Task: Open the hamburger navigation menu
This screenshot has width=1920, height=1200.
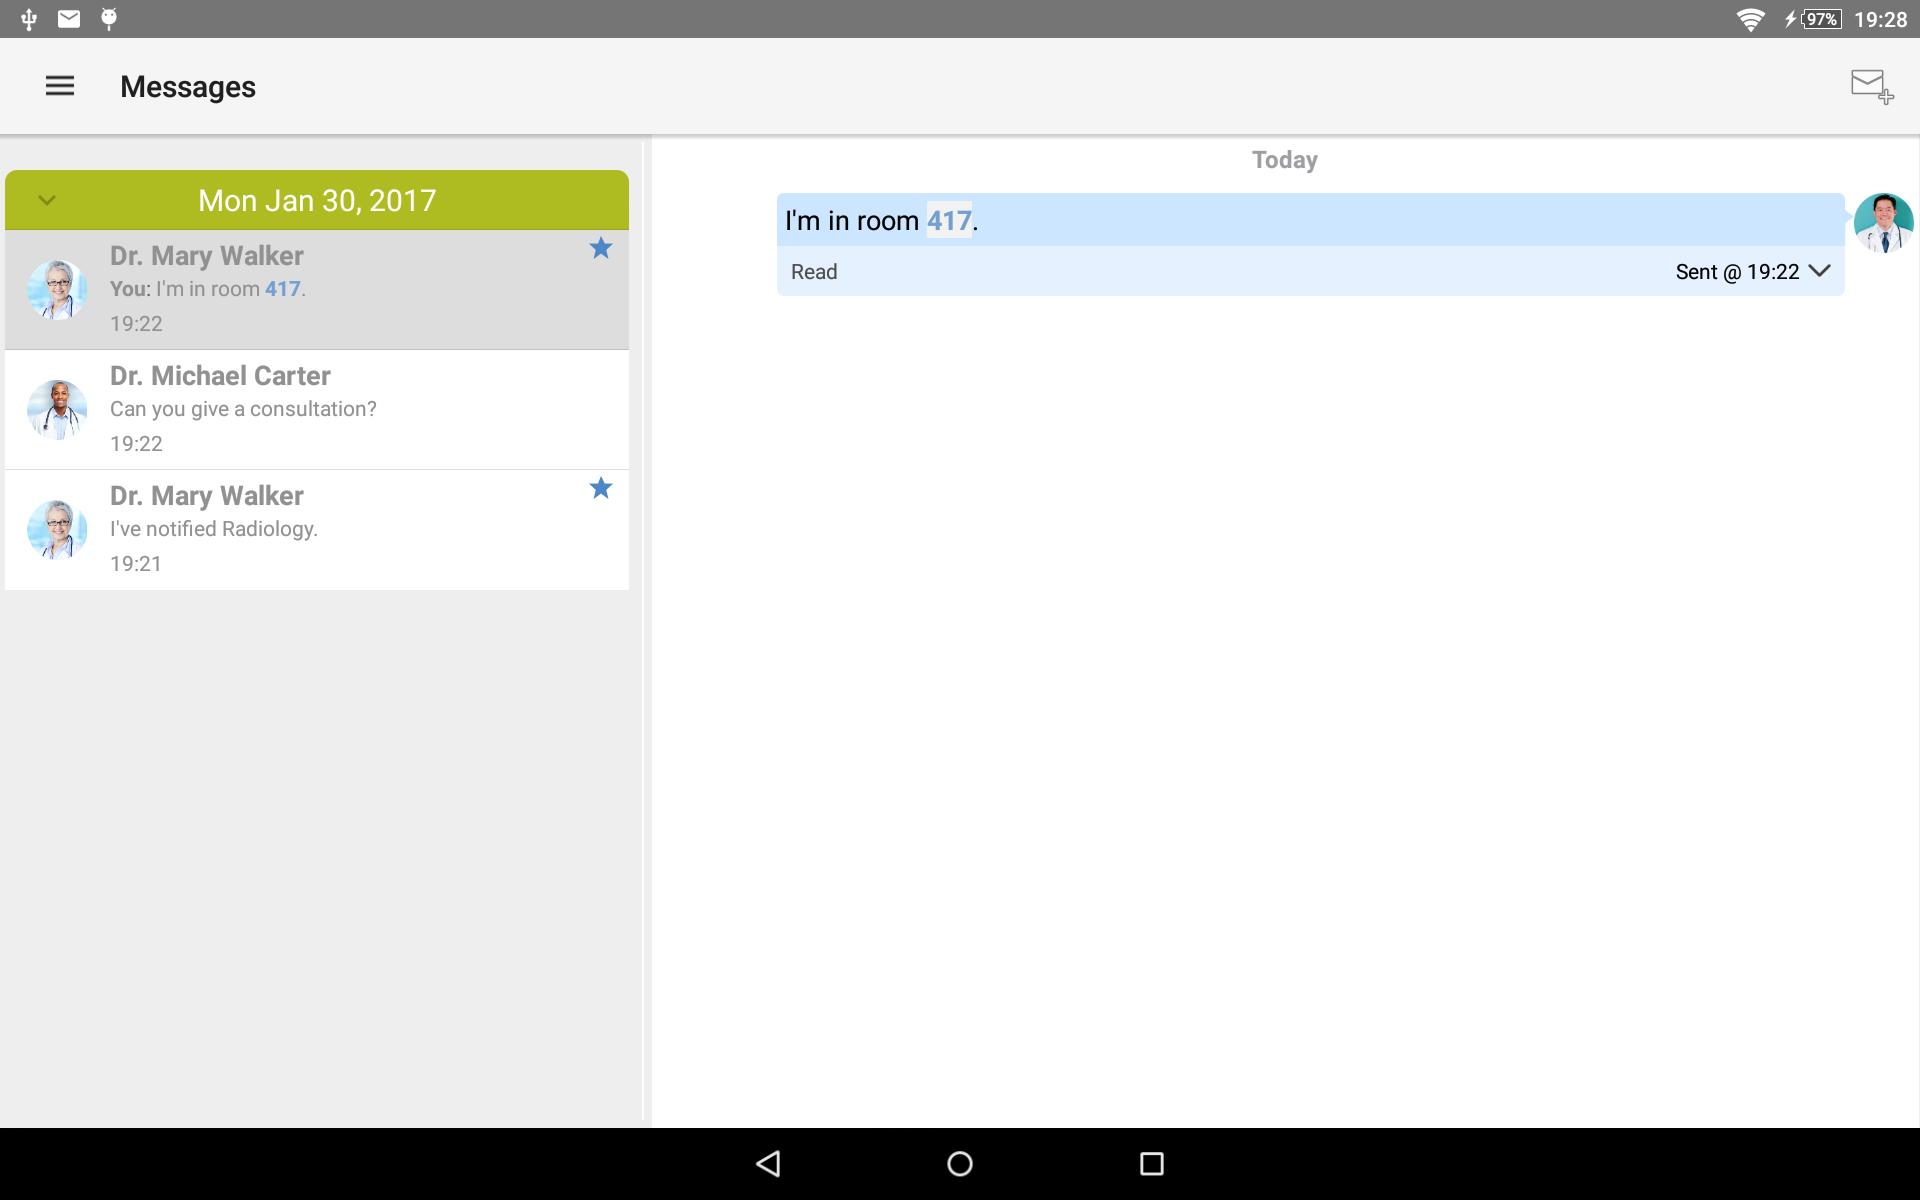Action: tap(60, 86)
